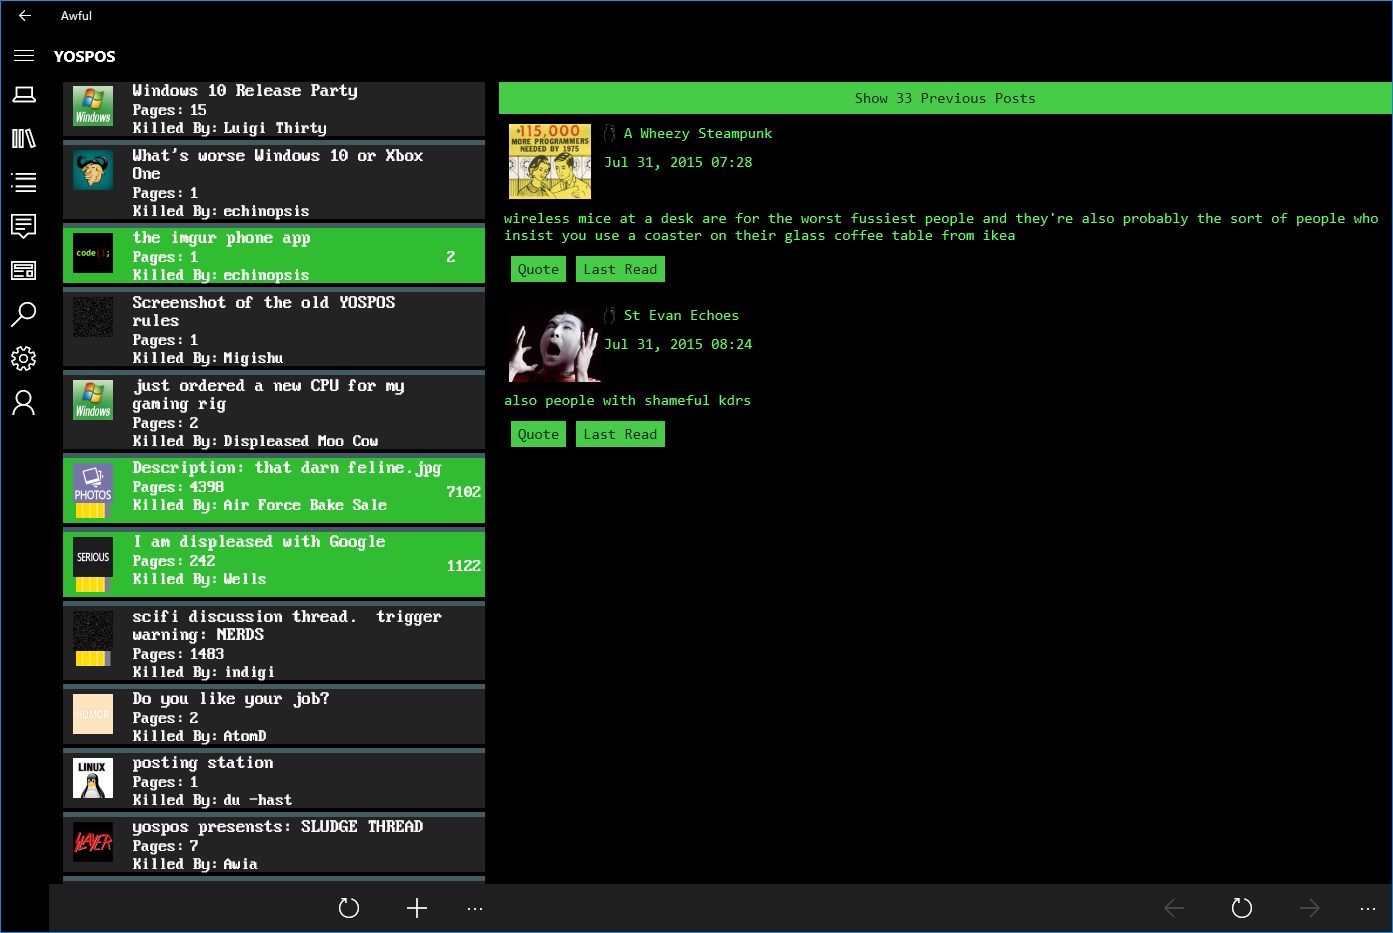Expand thread list more options ellipsis

tap(475, 908)
